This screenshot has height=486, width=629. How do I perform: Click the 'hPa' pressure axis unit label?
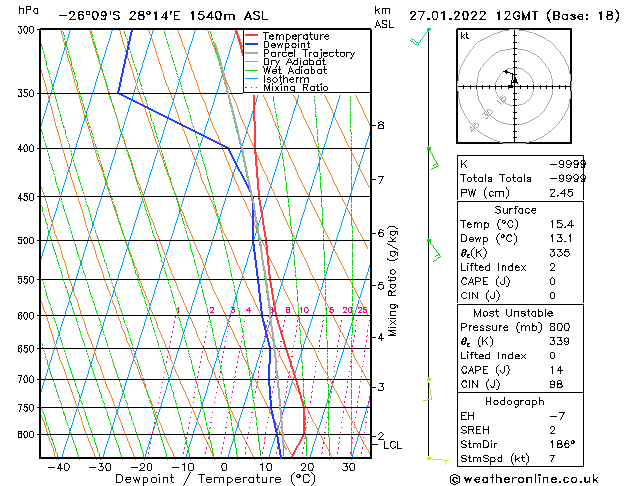pyautogui.click(x=28, y=10)
